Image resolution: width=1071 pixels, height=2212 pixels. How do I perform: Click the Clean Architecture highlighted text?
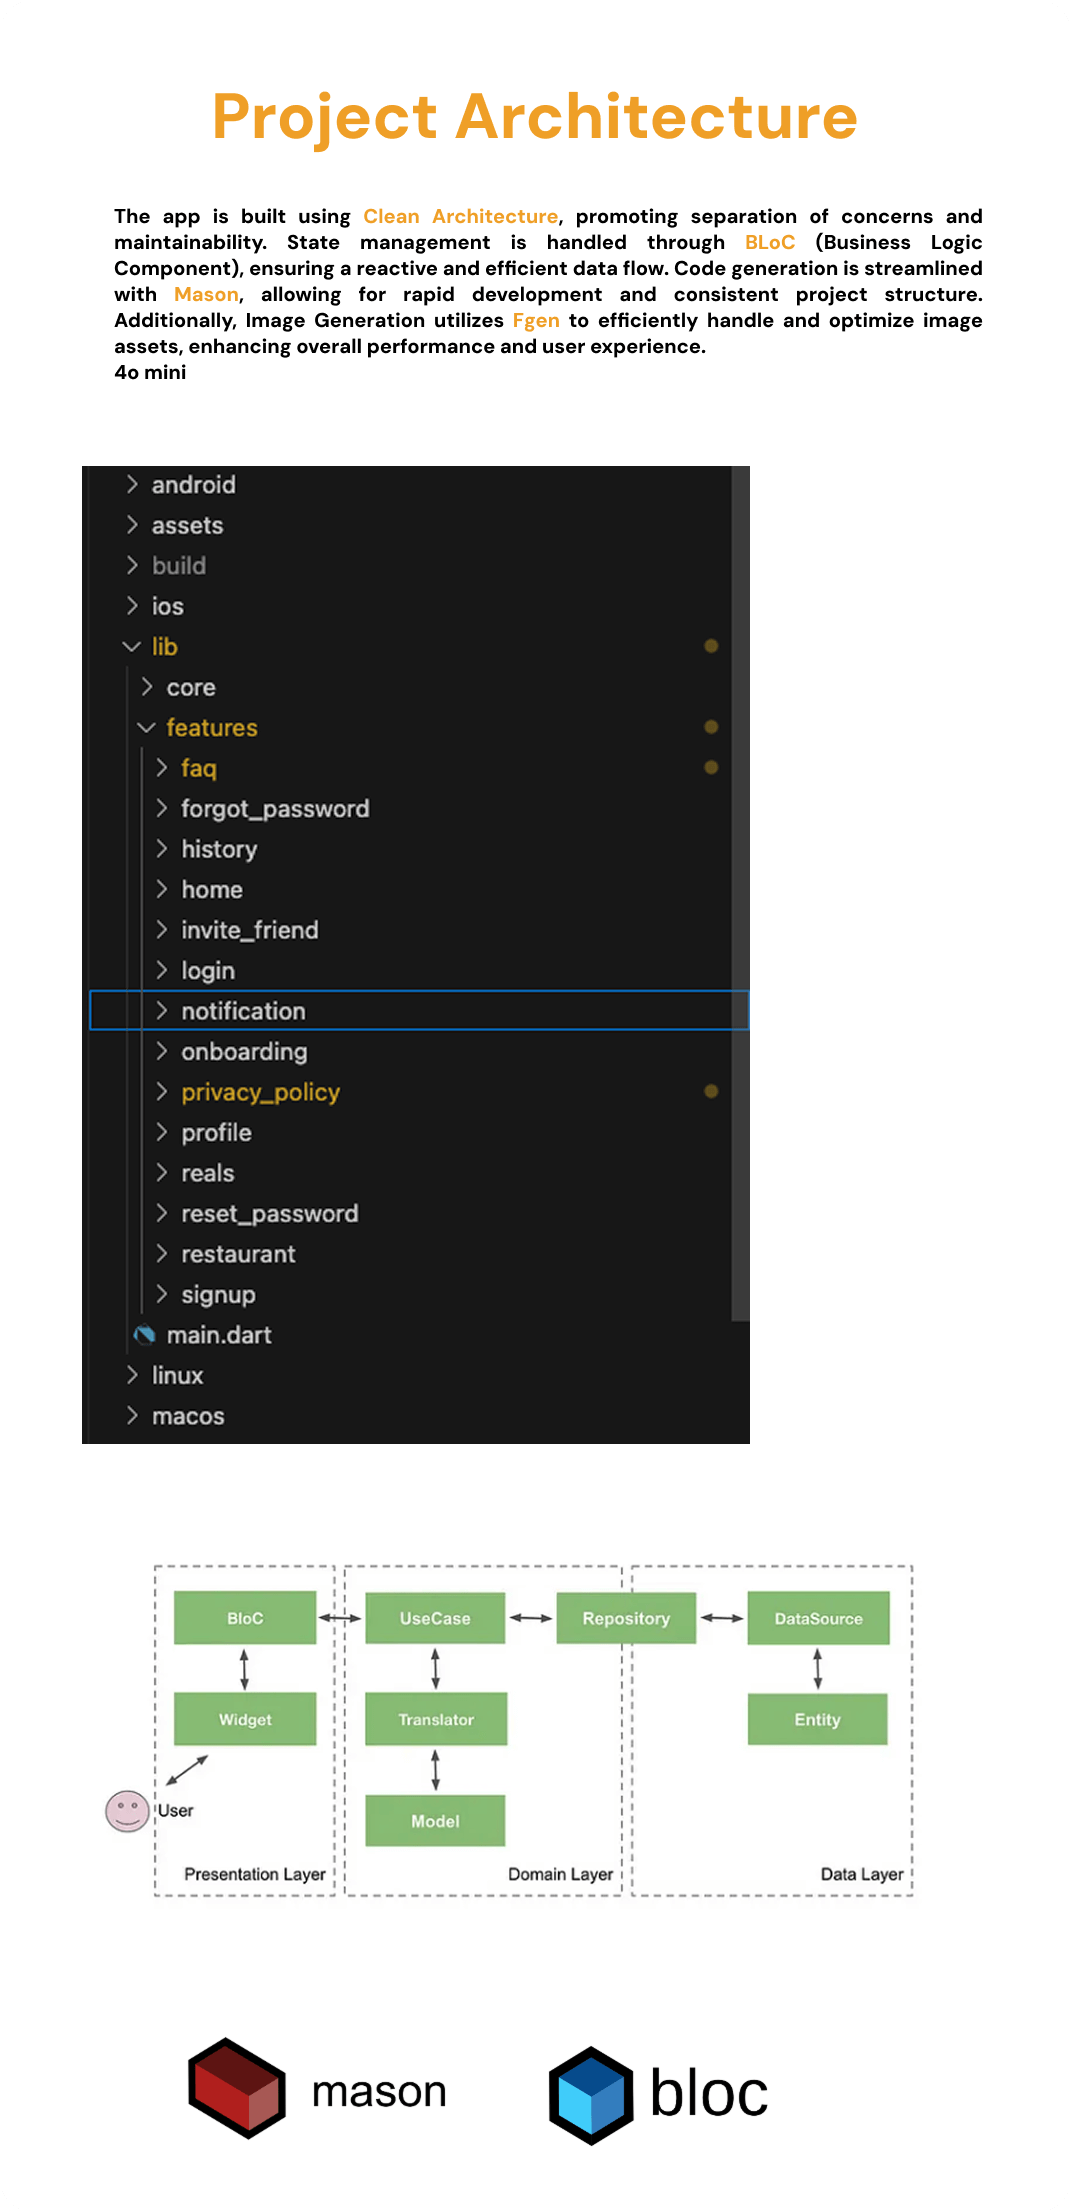click(x=460, y=217)
